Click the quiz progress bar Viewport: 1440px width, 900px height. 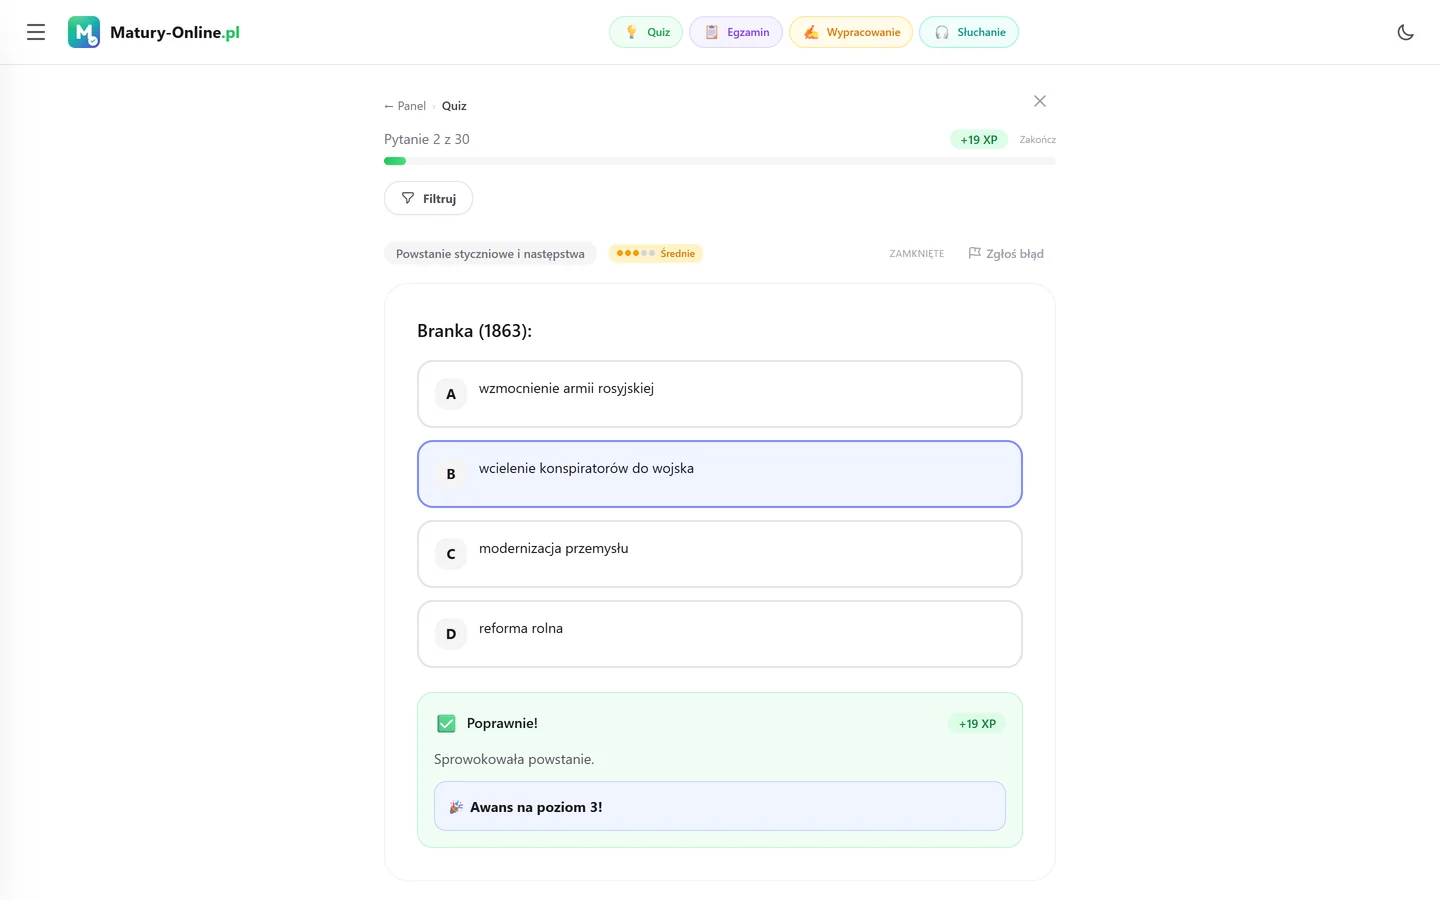[x=720, y=161]
